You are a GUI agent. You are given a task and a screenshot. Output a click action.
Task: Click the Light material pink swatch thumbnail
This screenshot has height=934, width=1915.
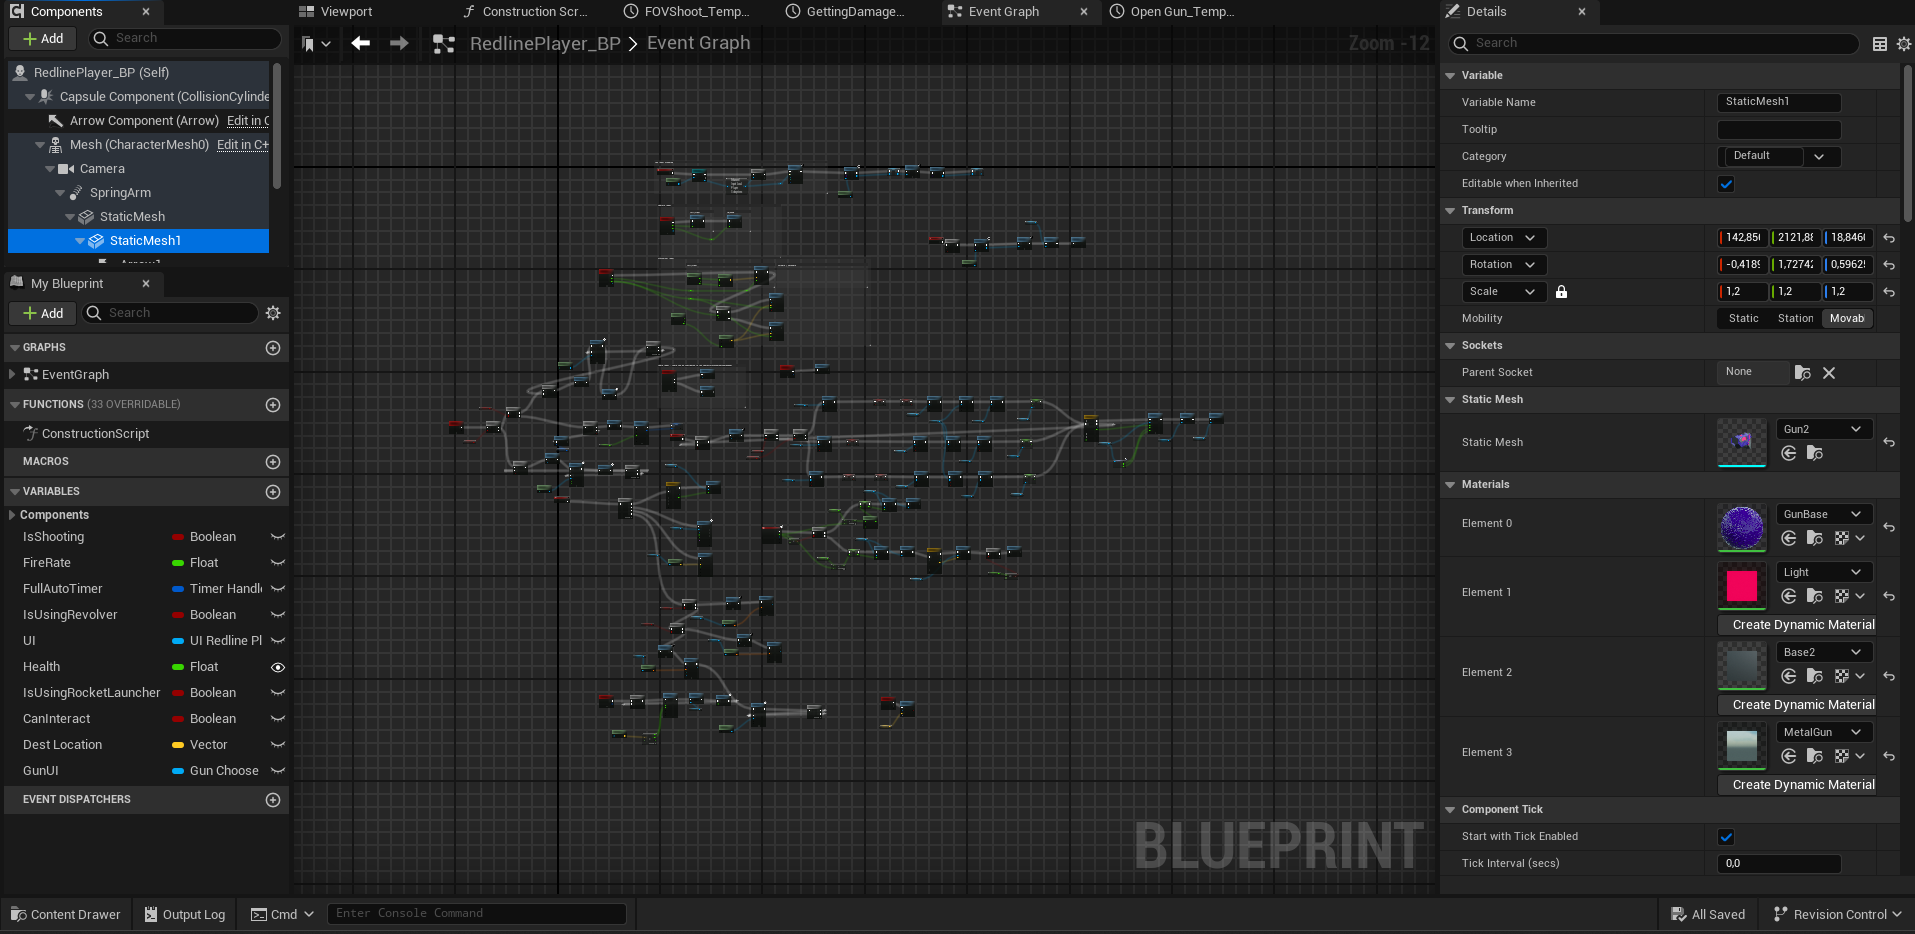[x=1741, y=586]
